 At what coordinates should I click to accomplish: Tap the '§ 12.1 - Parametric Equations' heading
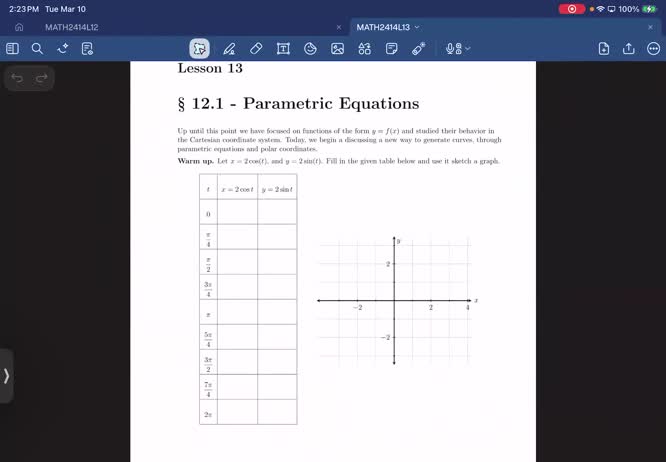coord(298,104)
